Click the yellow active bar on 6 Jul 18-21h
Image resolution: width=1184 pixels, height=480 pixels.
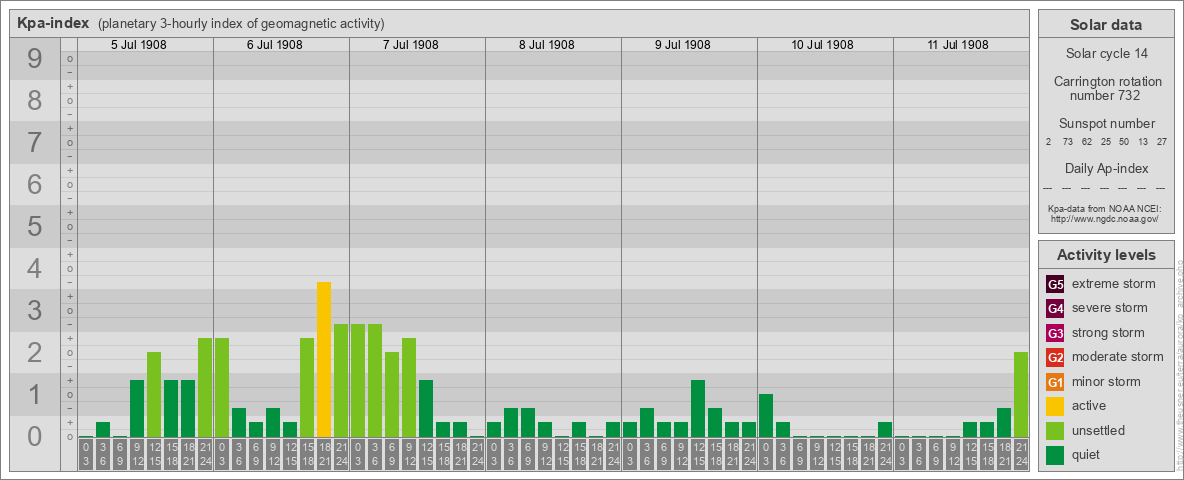(324, 359)
